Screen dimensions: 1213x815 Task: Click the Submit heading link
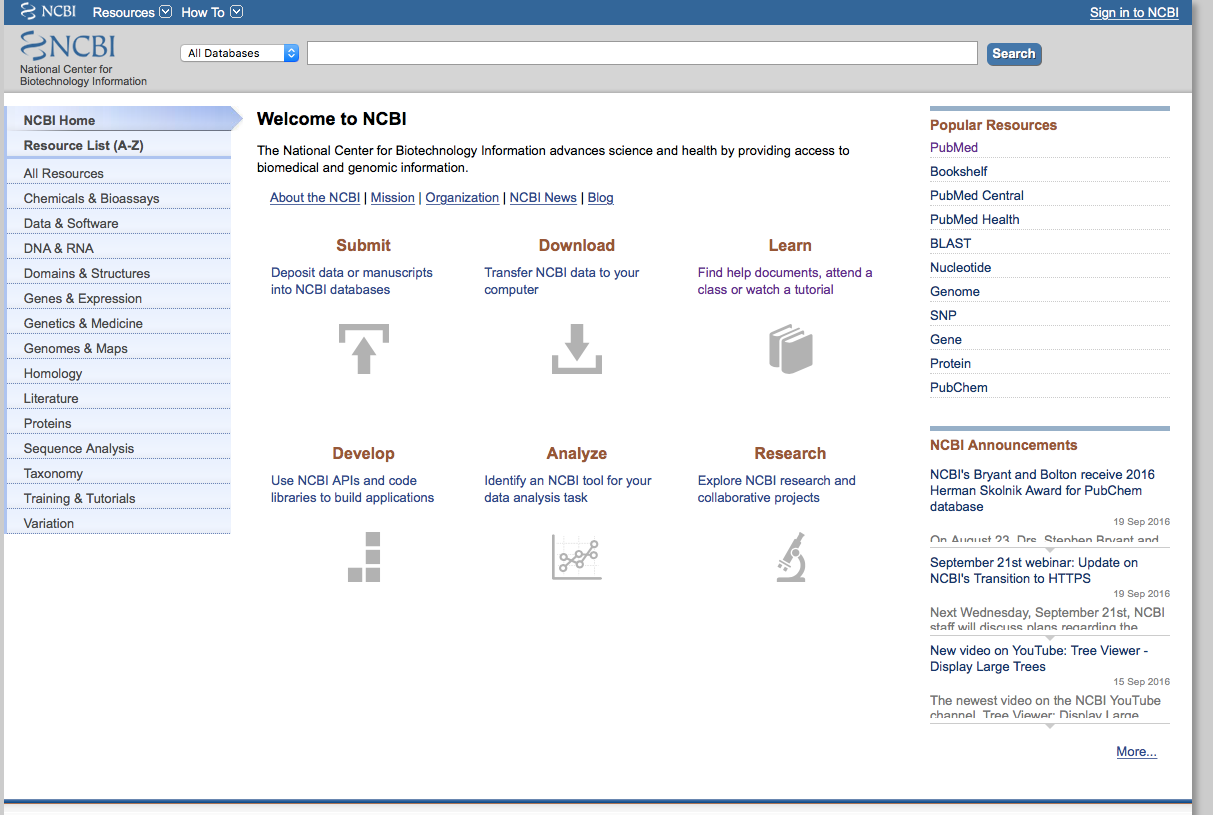pyautogui.click(x=363, y=245)
